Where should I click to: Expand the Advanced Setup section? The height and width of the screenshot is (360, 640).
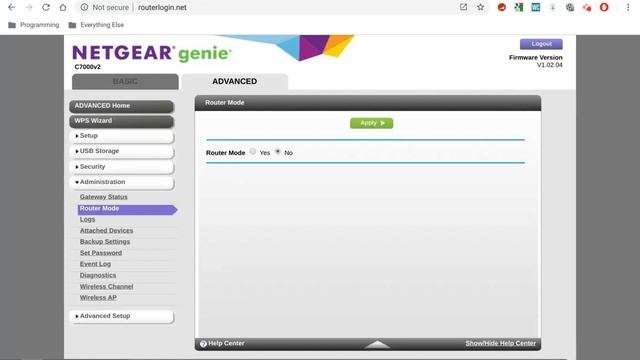pyautogui.click(x=122, y=316)
